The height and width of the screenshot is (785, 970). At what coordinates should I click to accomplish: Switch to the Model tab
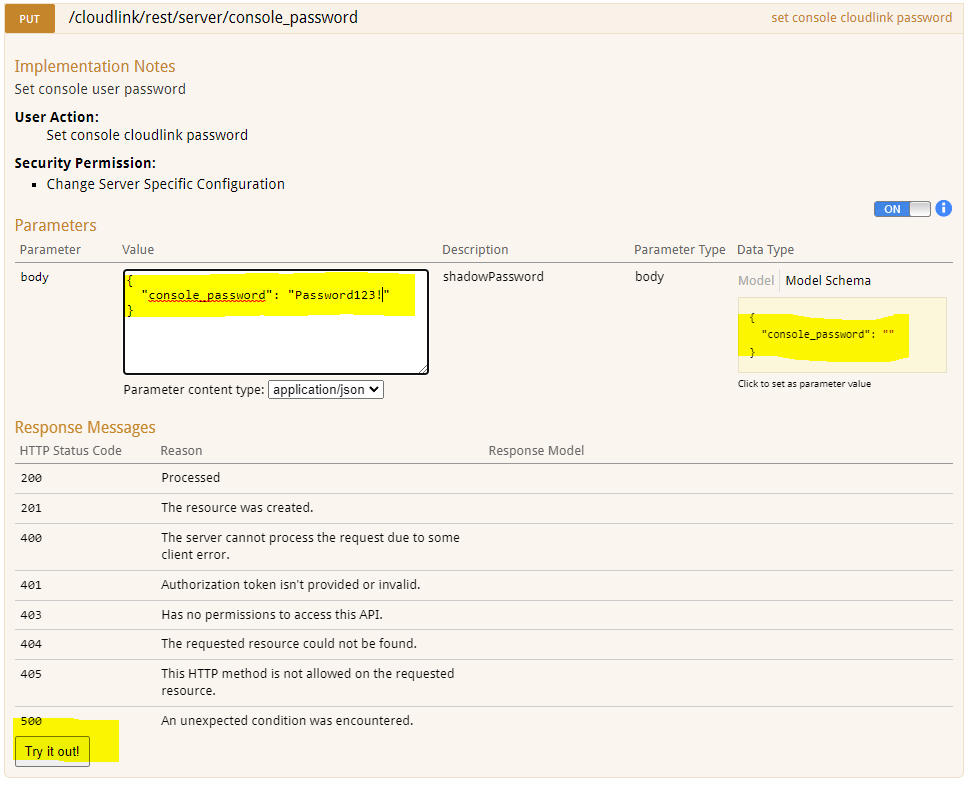coord(755,280)
